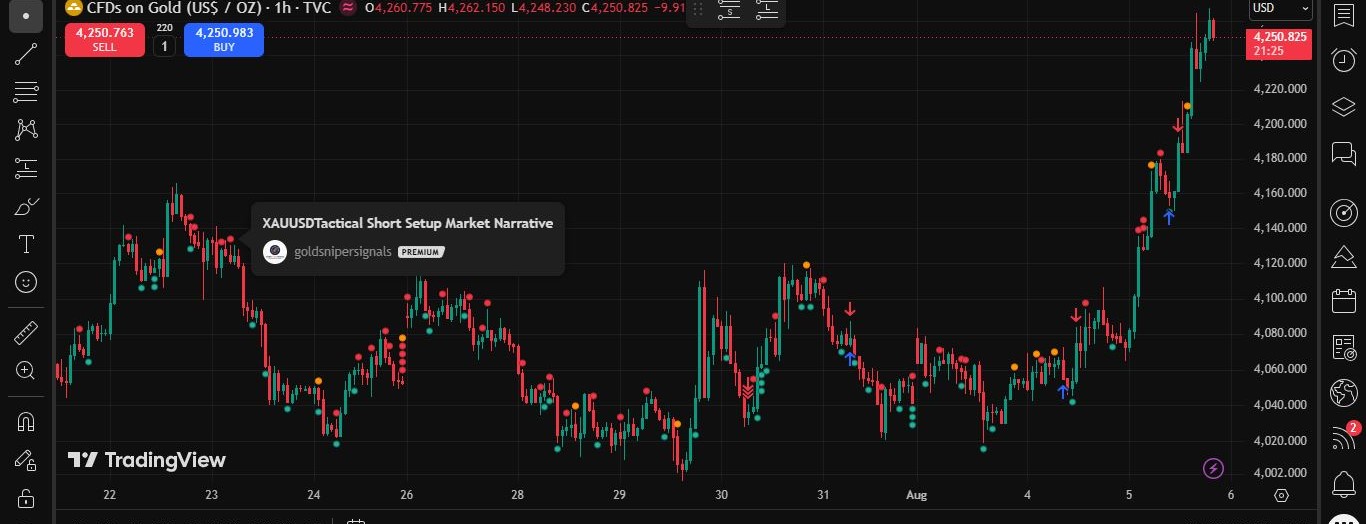
Task: Click the red SELL 4,250.763 button
Action: 105,39
